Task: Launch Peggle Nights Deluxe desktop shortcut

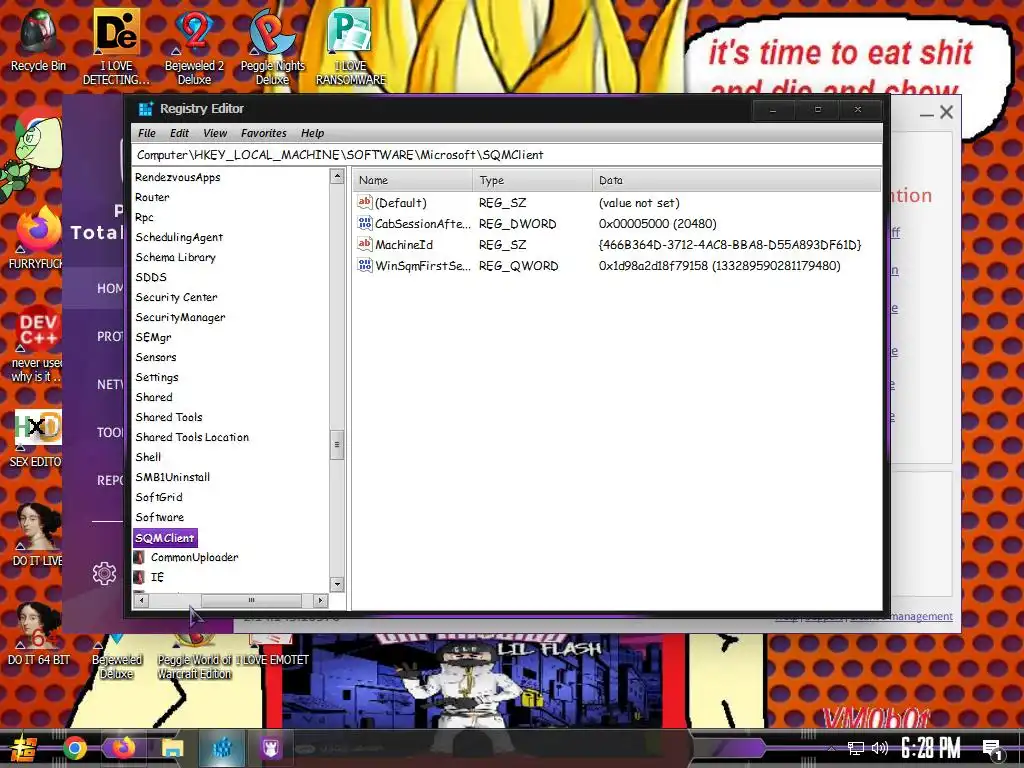Action: (x=272, y=46)
